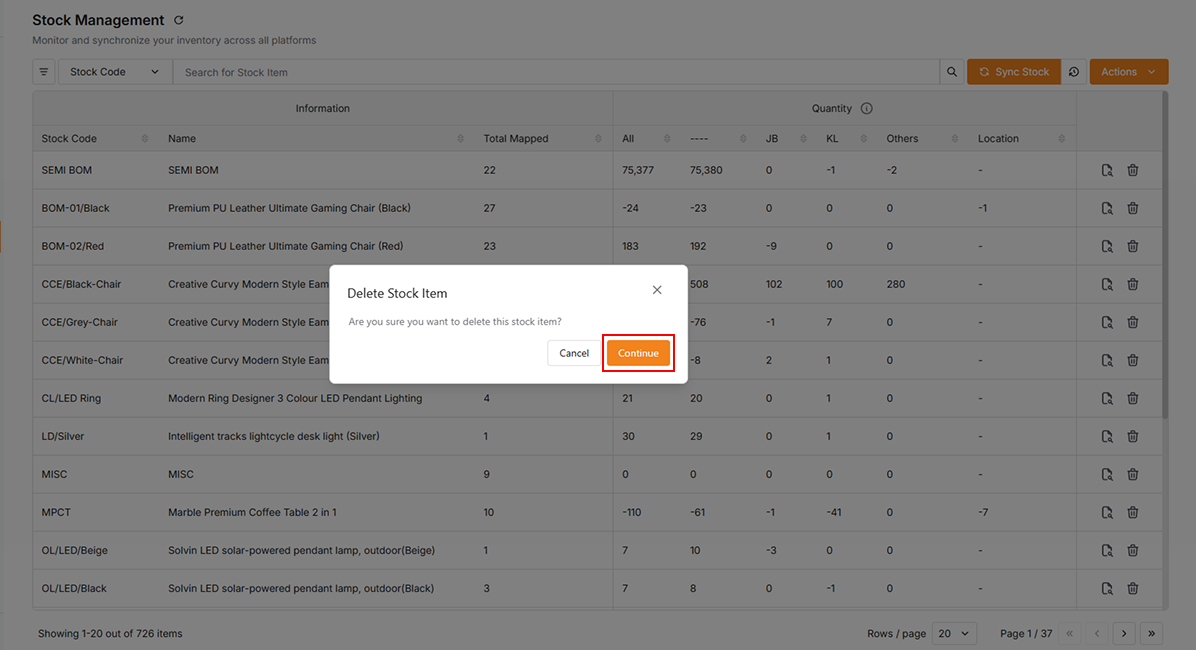Sort by the Name column

(461, 139)
